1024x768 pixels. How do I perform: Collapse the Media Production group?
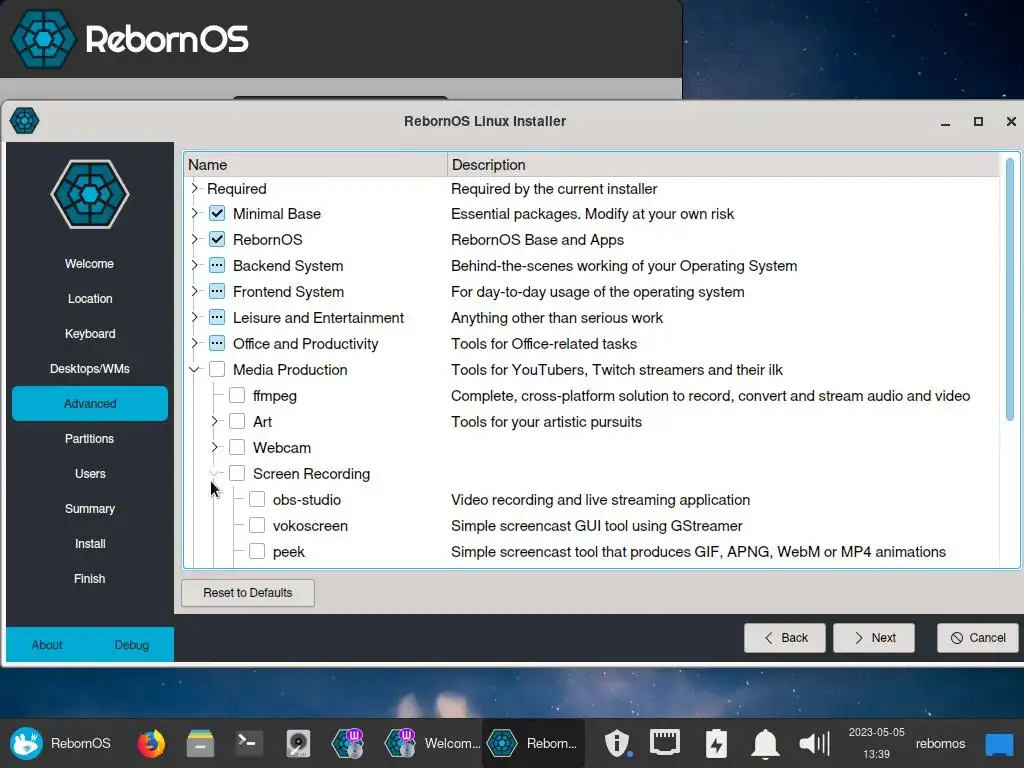194,370
